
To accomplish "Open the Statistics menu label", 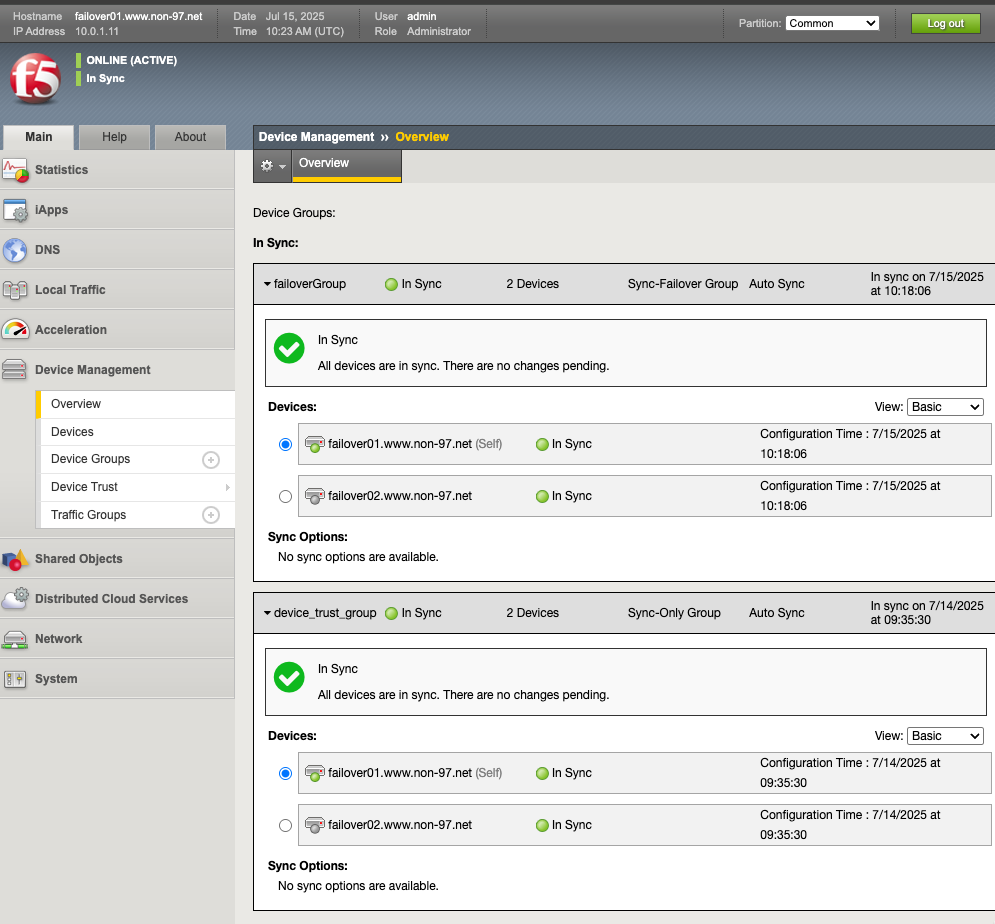I will 62,170.
